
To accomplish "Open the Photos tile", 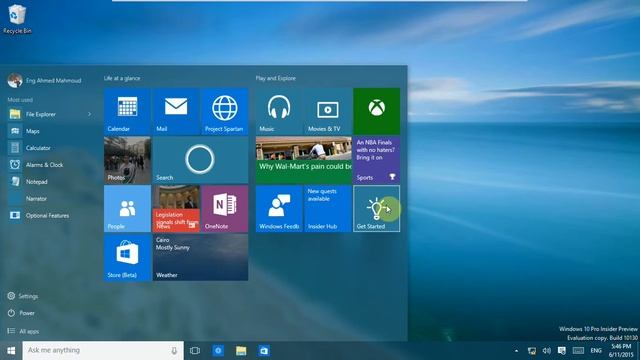I will (x=127, y=160).
